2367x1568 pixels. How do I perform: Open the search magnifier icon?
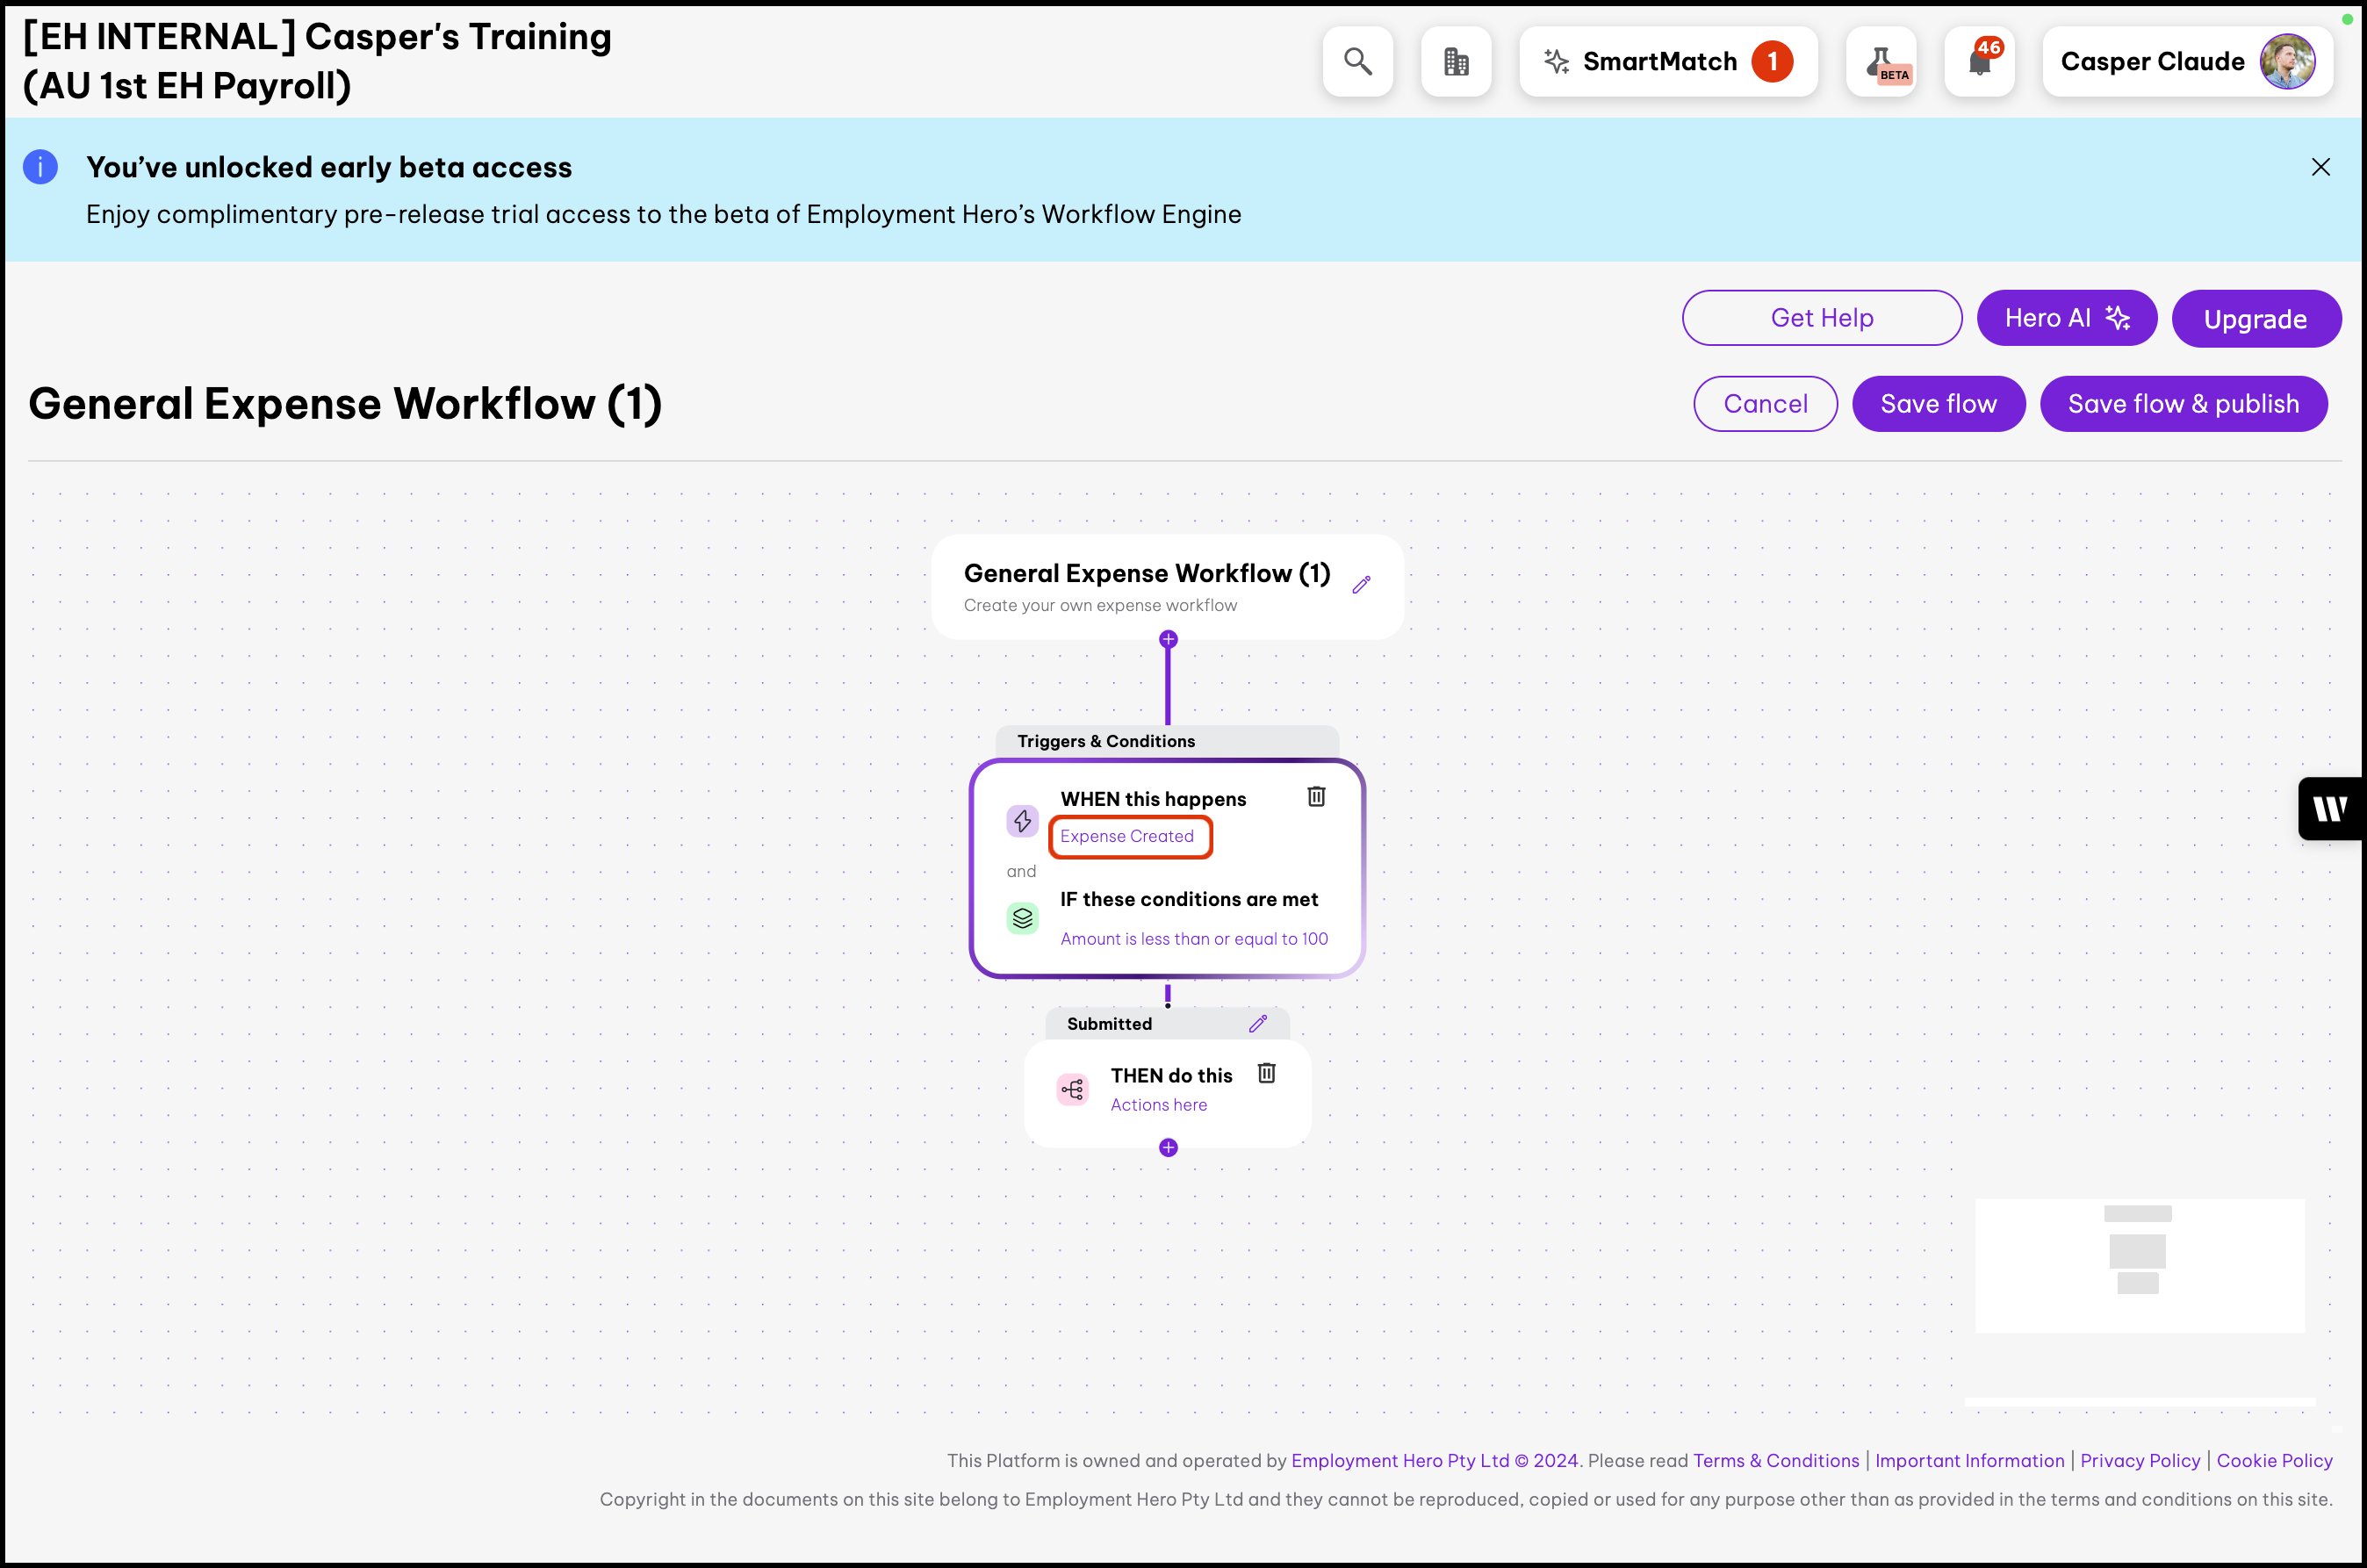click(1357, 62)
